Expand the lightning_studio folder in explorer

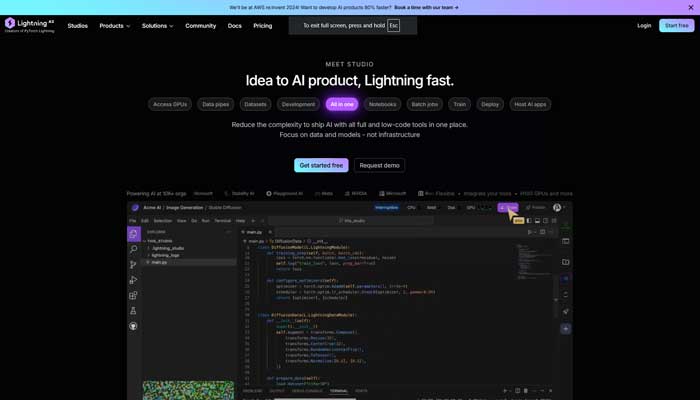point(167,248)
